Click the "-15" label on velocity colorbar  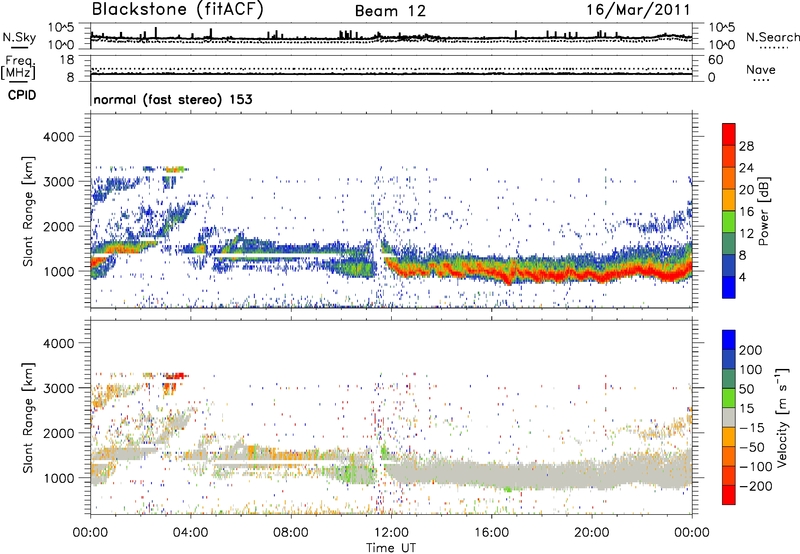(x=752, y=428)
